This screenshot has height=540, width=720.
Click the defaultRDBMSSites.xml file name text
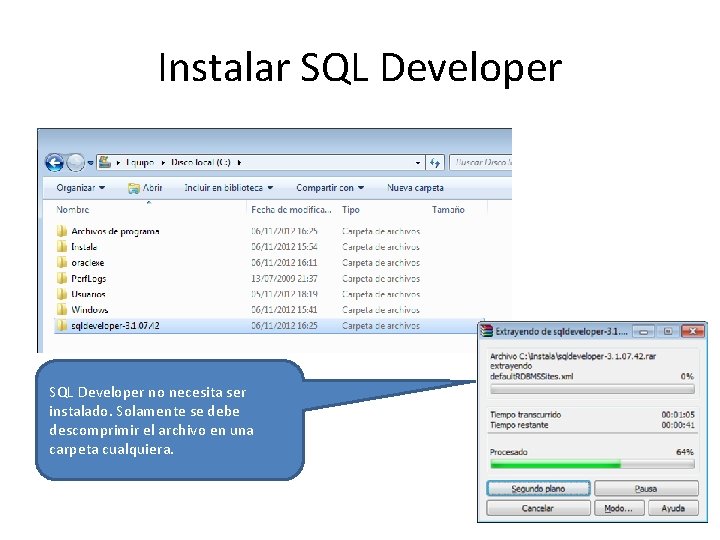pyautogui.click(x=532, y=377)
